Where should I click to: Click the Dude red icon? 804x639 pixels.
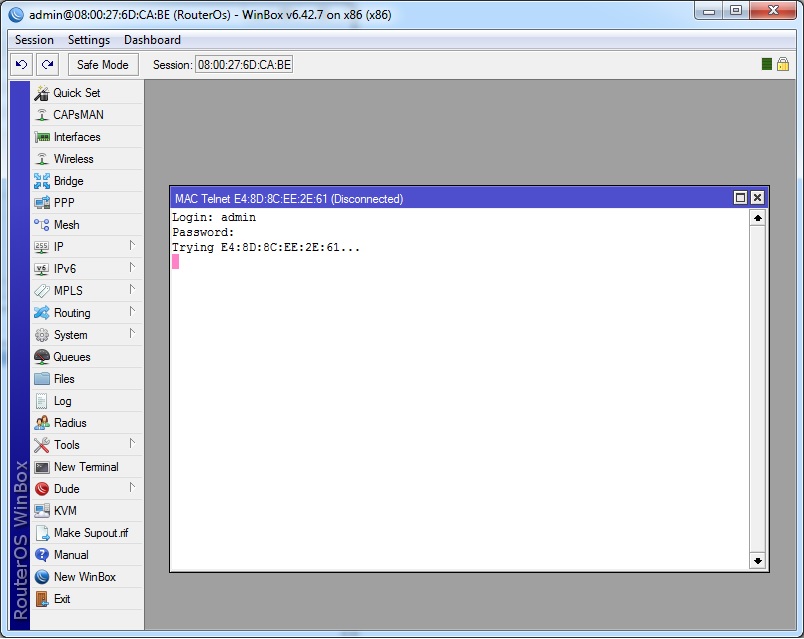42,489
